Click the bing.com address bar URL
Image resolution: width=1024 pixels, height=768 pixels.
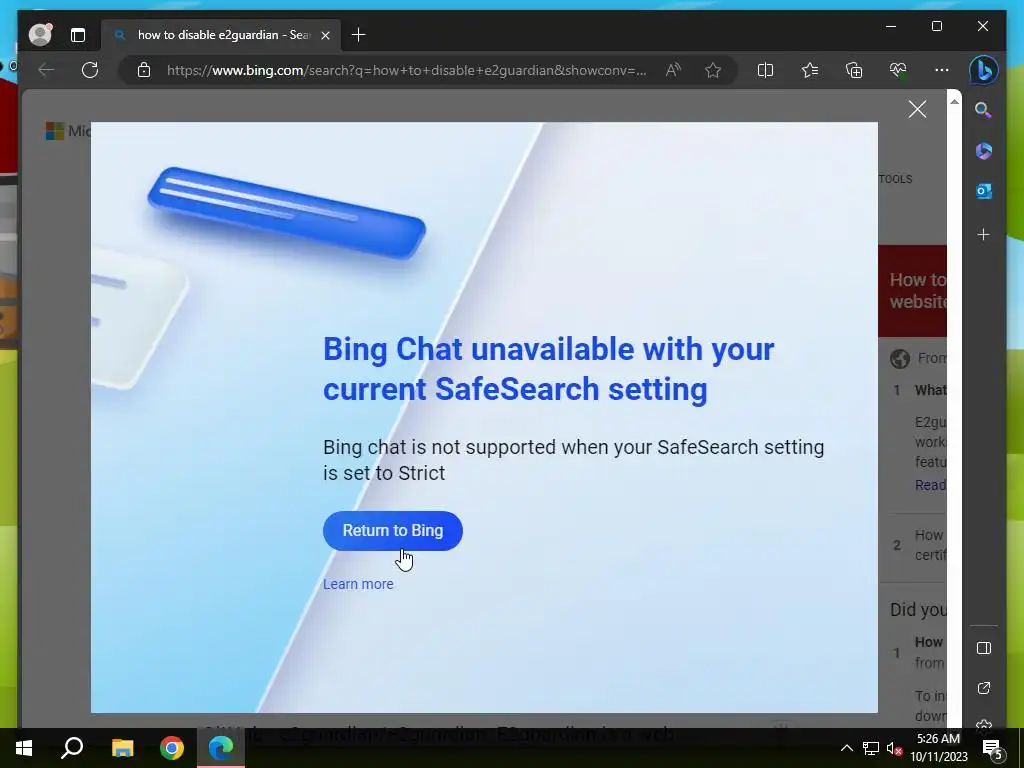[406, 70]
